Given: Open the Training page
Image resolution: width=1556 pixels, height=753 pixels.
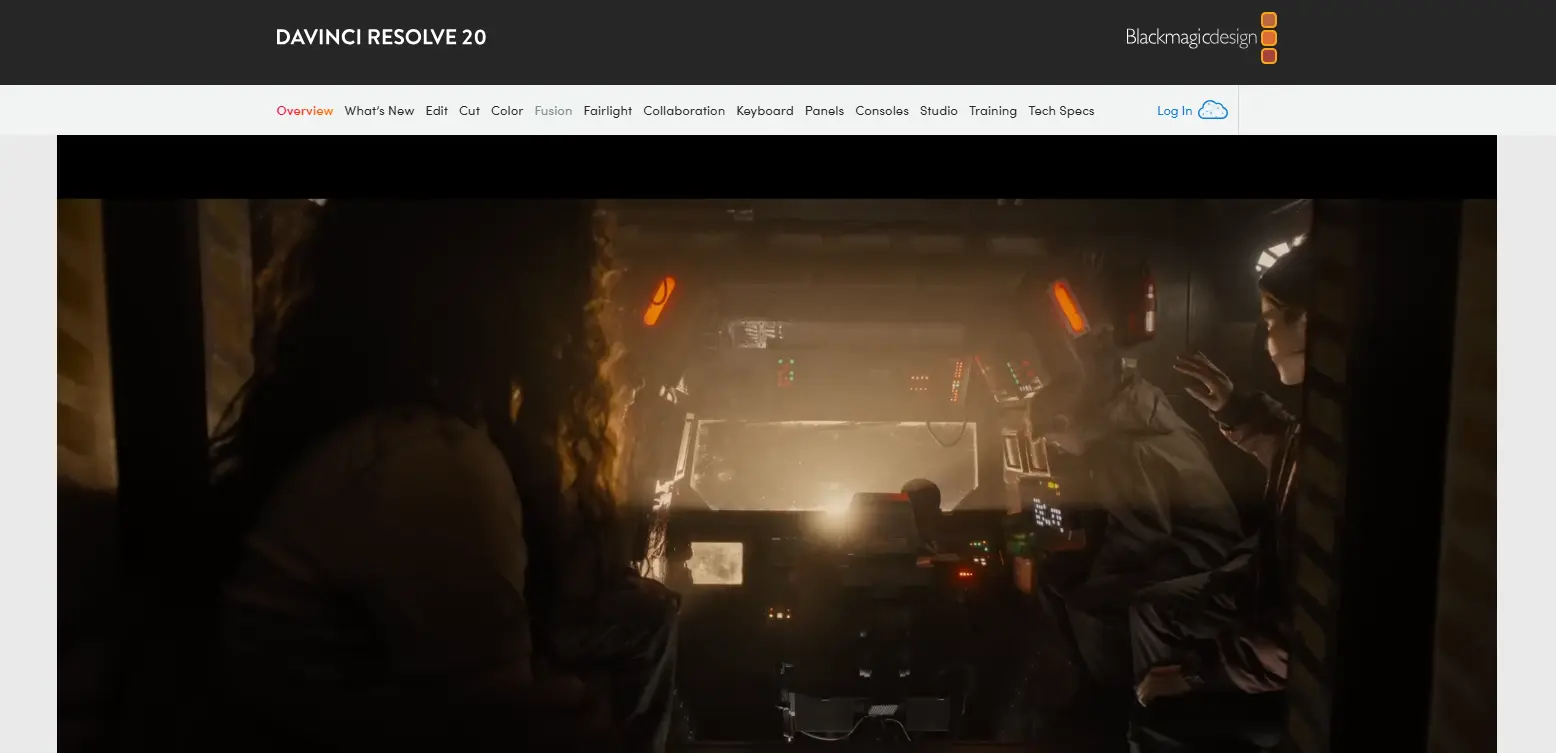Looking at the screenshot, I should pos(992,110).
